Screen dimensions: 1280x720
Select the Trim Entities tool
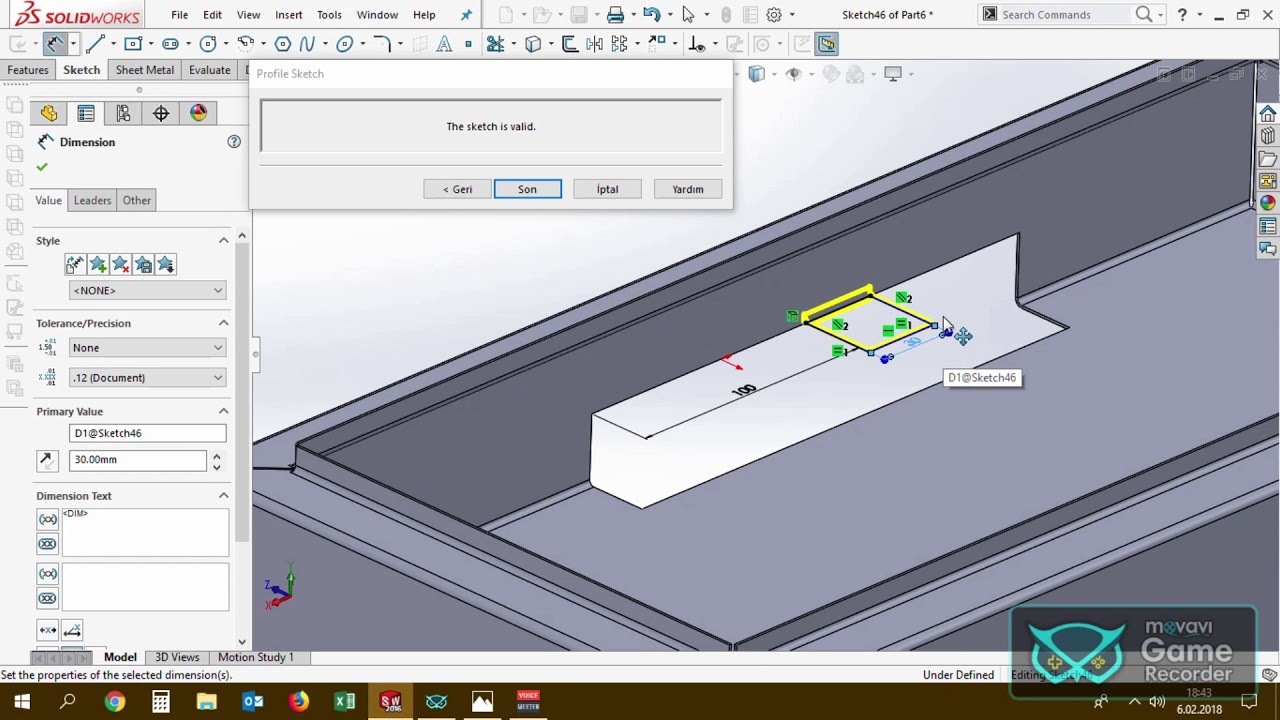pyautogui.click(x=494, y=44)
